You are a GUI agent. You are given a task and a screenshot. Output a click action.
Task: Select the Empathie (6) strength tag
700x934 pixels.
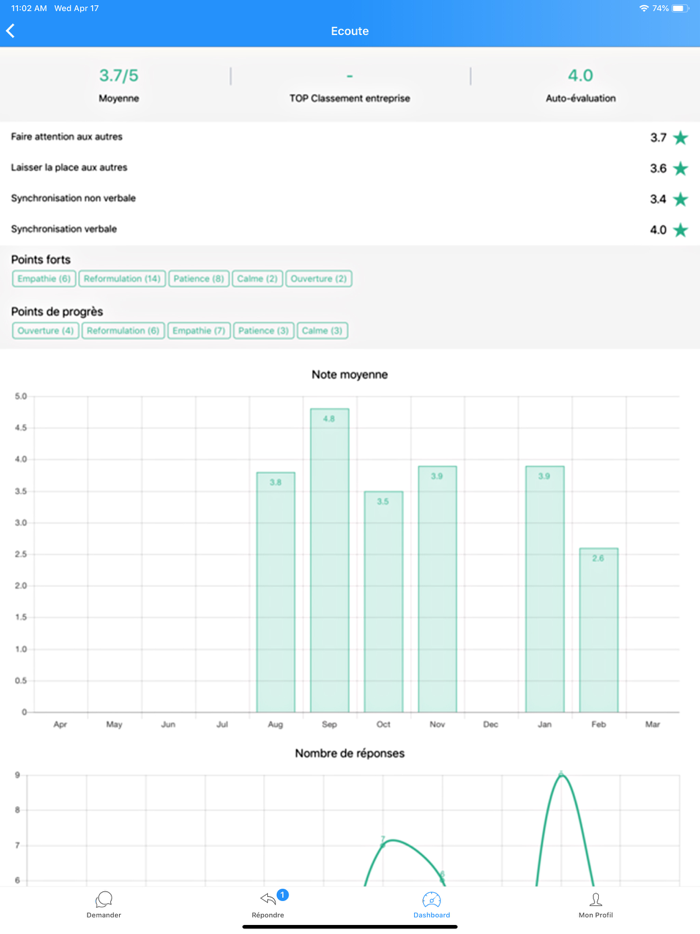click(44, 279)
